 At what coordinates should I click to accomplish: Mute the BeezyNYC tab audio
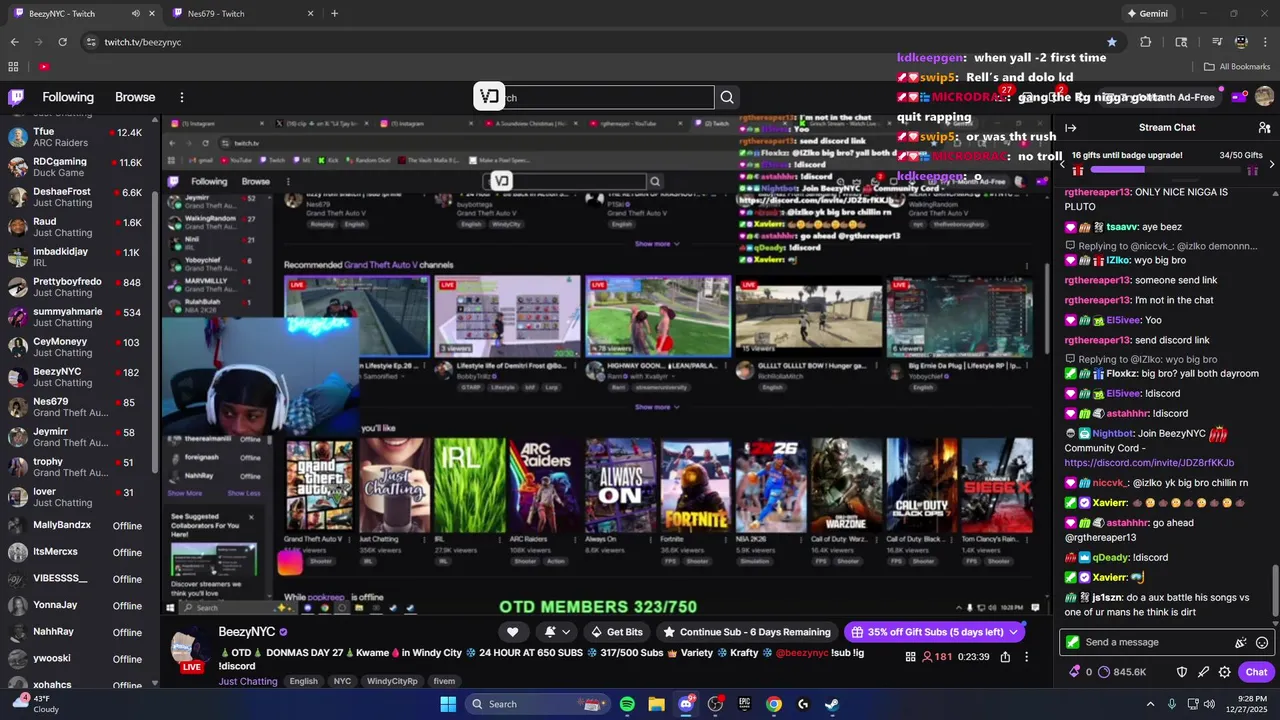135,14
